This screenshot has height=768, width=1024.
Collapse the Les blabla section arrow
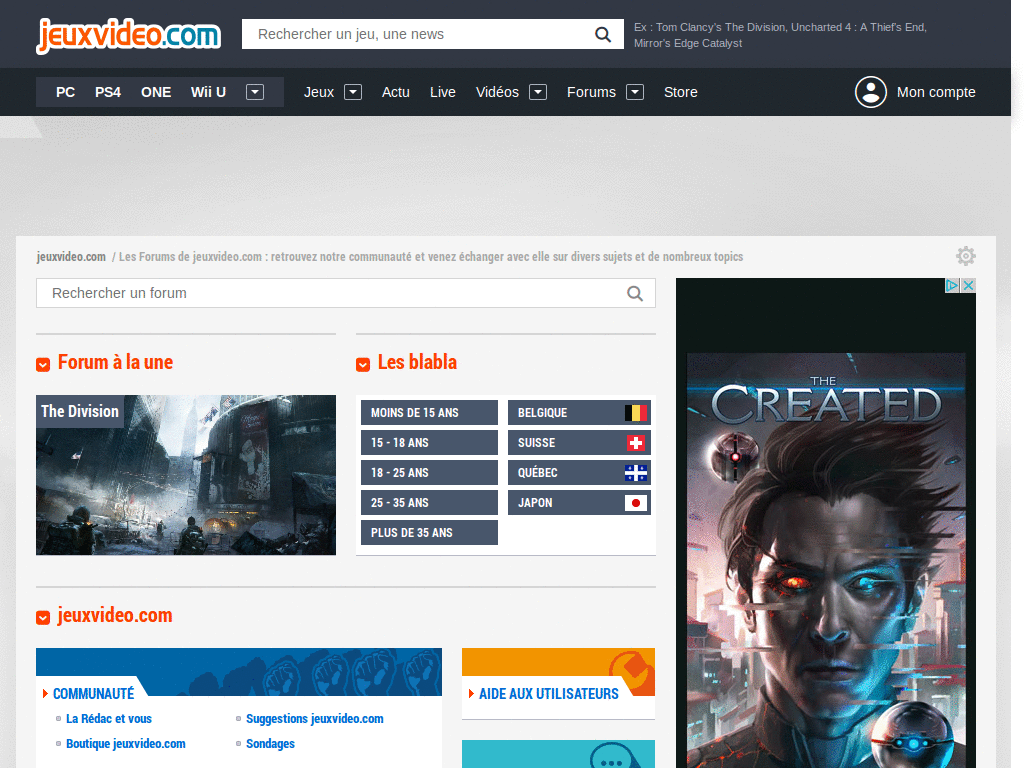point(363,364)
